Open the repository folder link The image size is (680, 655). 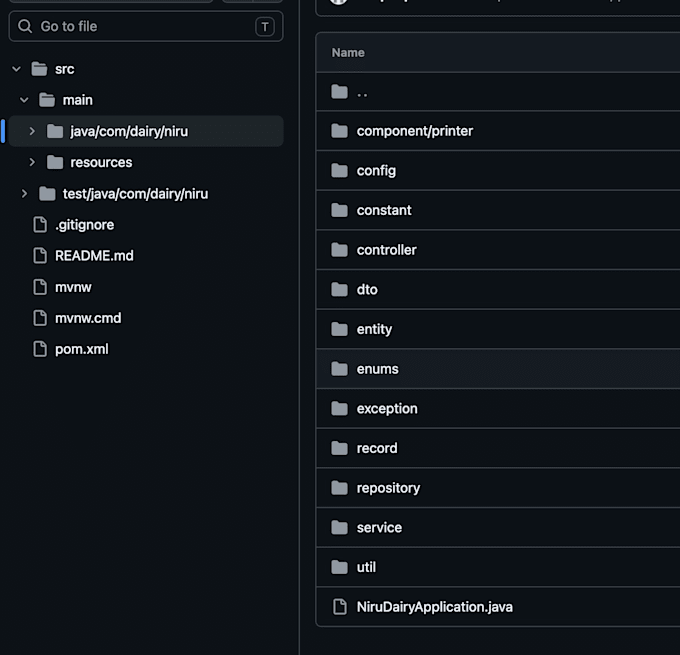point(388,488)
